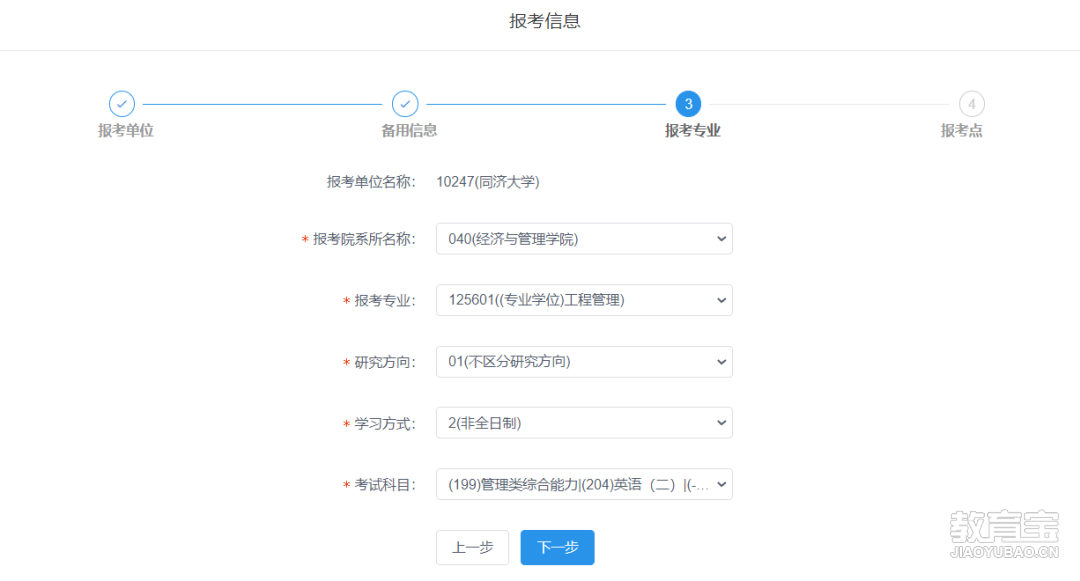Go to the 备用信息 step label
This screenshot has width=1080, height=581.
(x=409, y=131)
